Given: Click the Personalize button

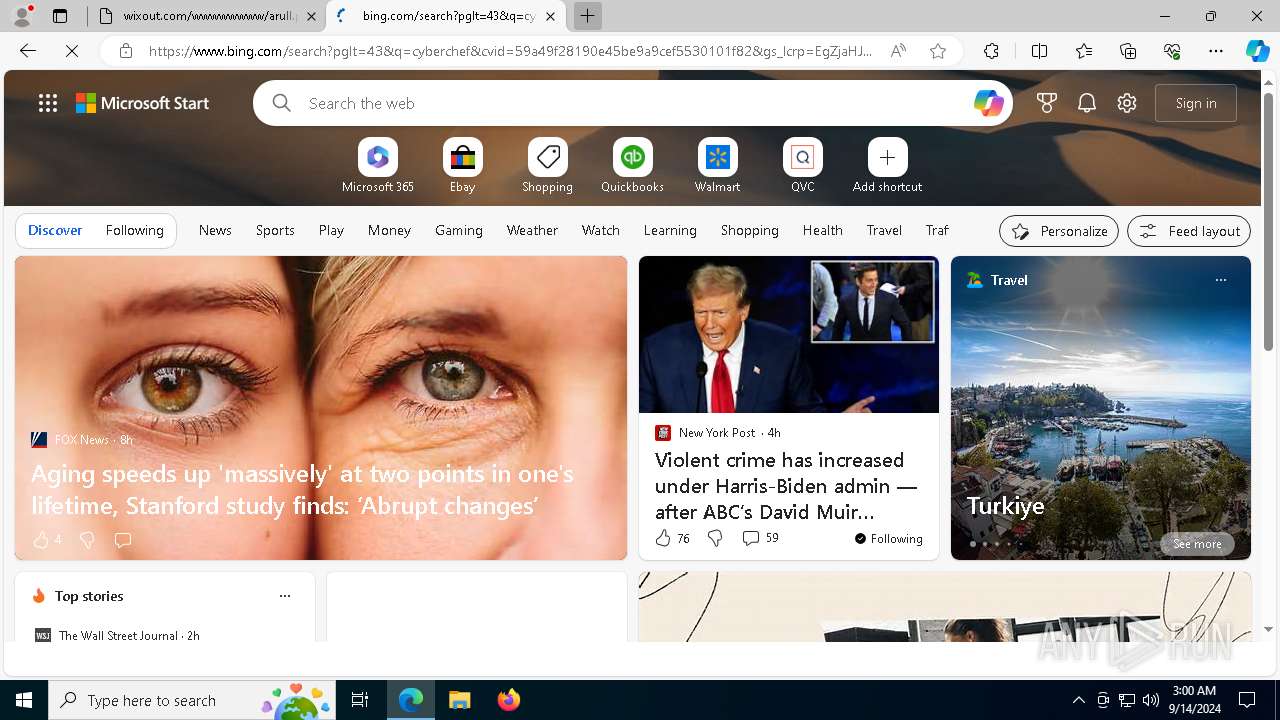Looking at the screenshot, I should pos(1059,231).
